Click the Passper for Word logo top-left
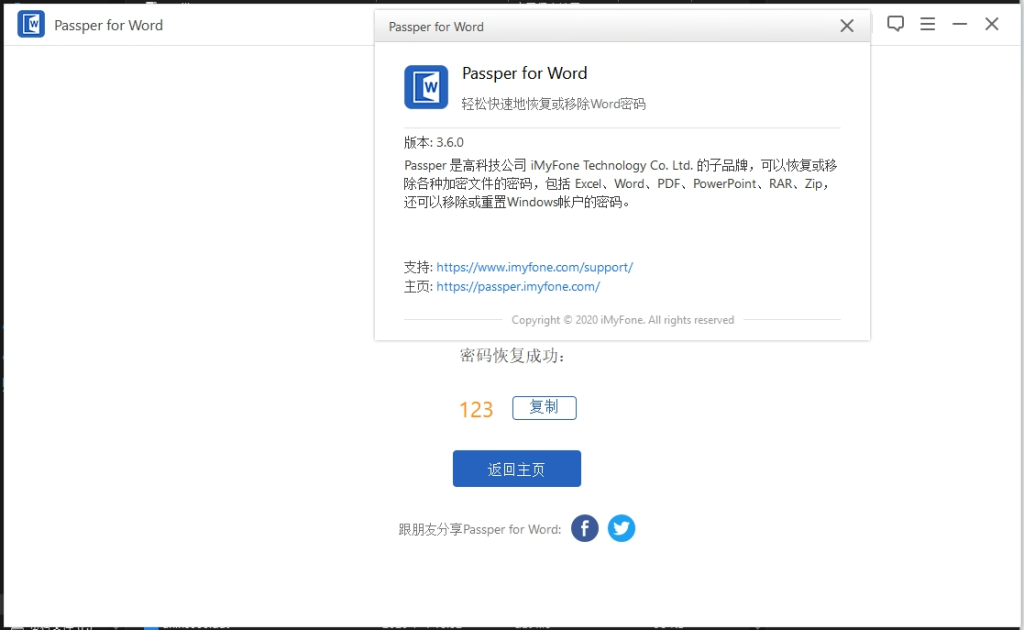The height and width of the screenshot is (630, 1024). pyautogui.click(x=31, y=24)
